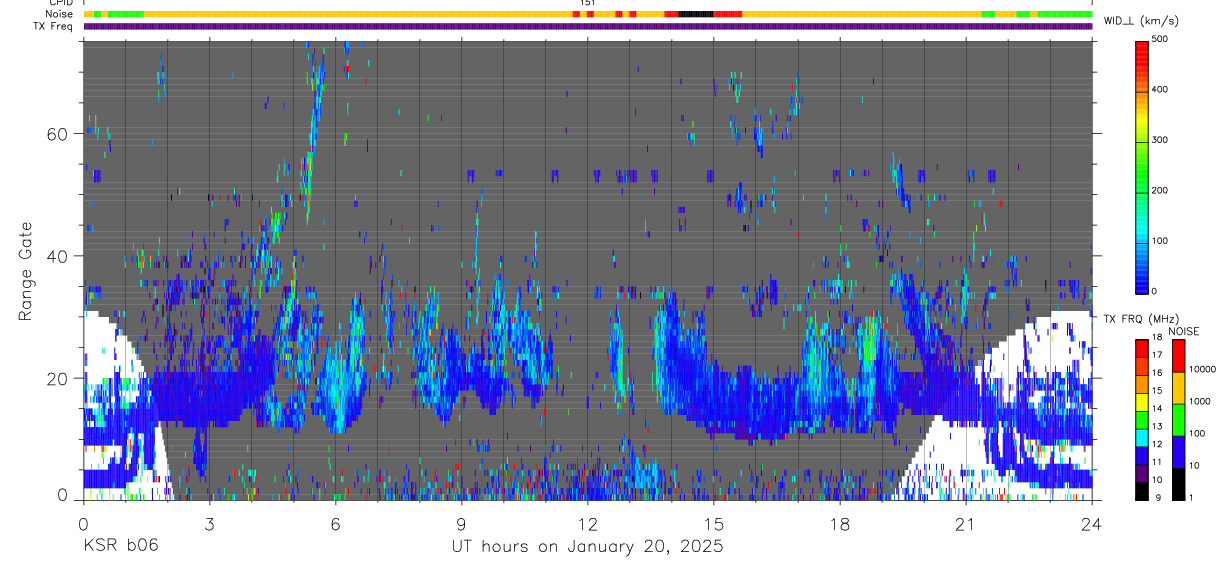Click the "Noise" strip label at top left

coord(60,14)
